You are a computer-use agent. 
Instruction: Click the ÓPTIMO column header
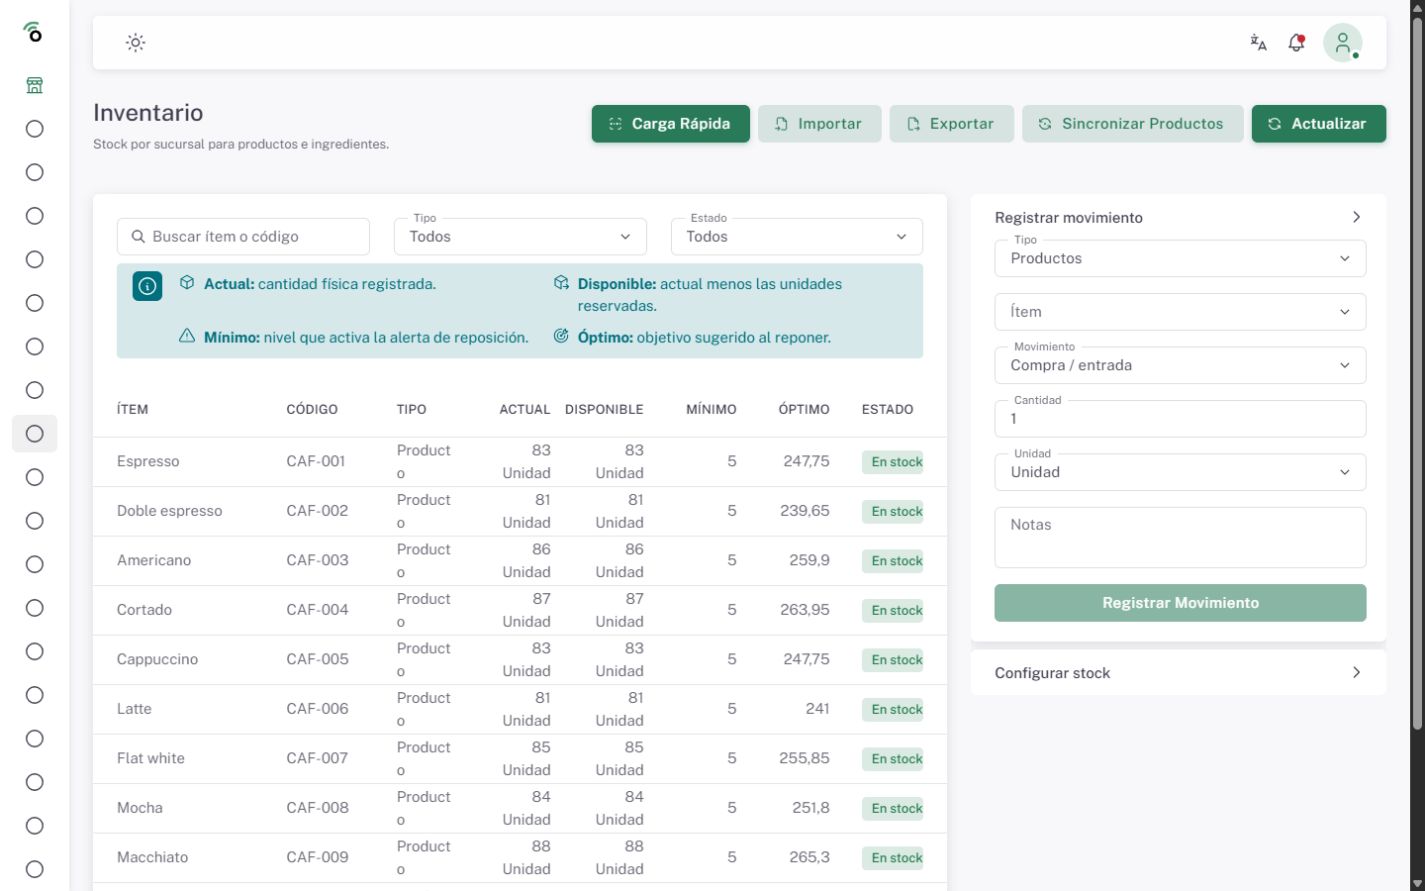804,409
